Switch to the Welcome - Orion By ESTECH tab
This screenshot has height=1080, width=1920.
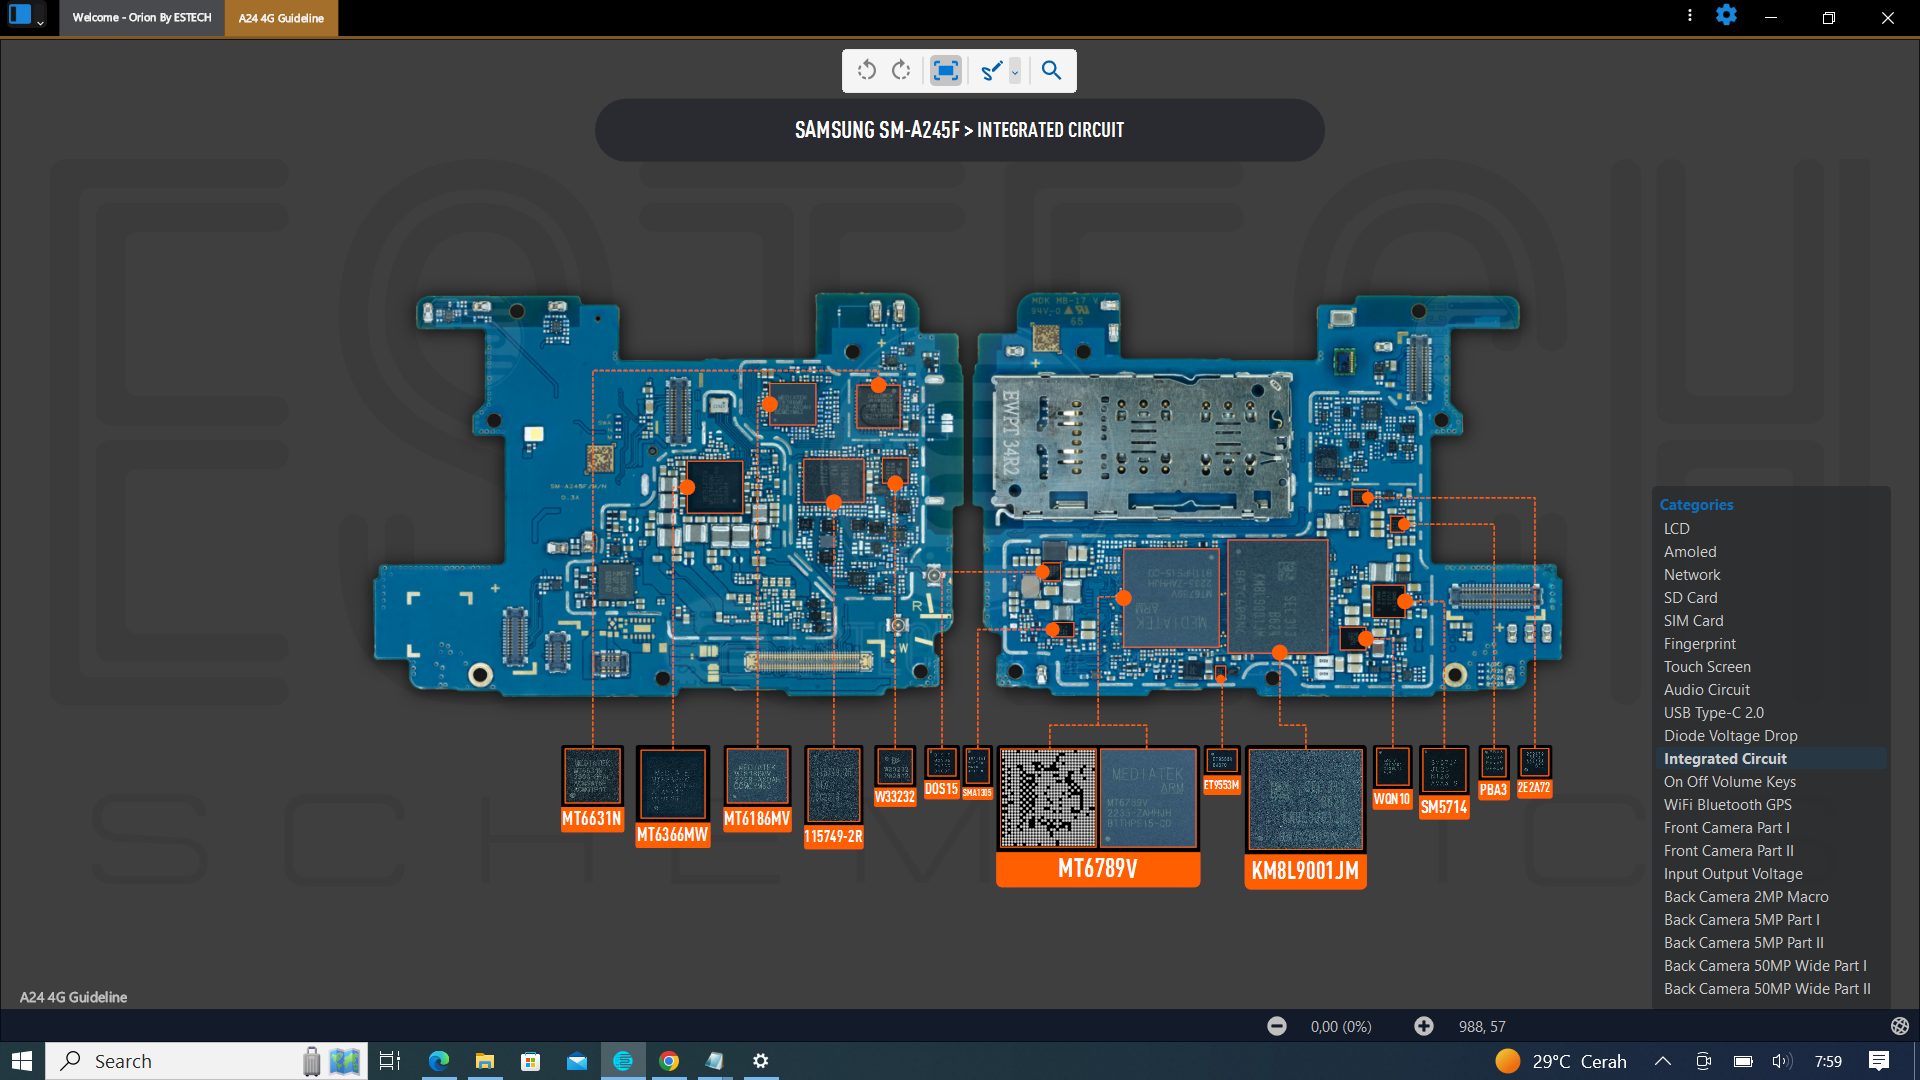coord(142,18)
